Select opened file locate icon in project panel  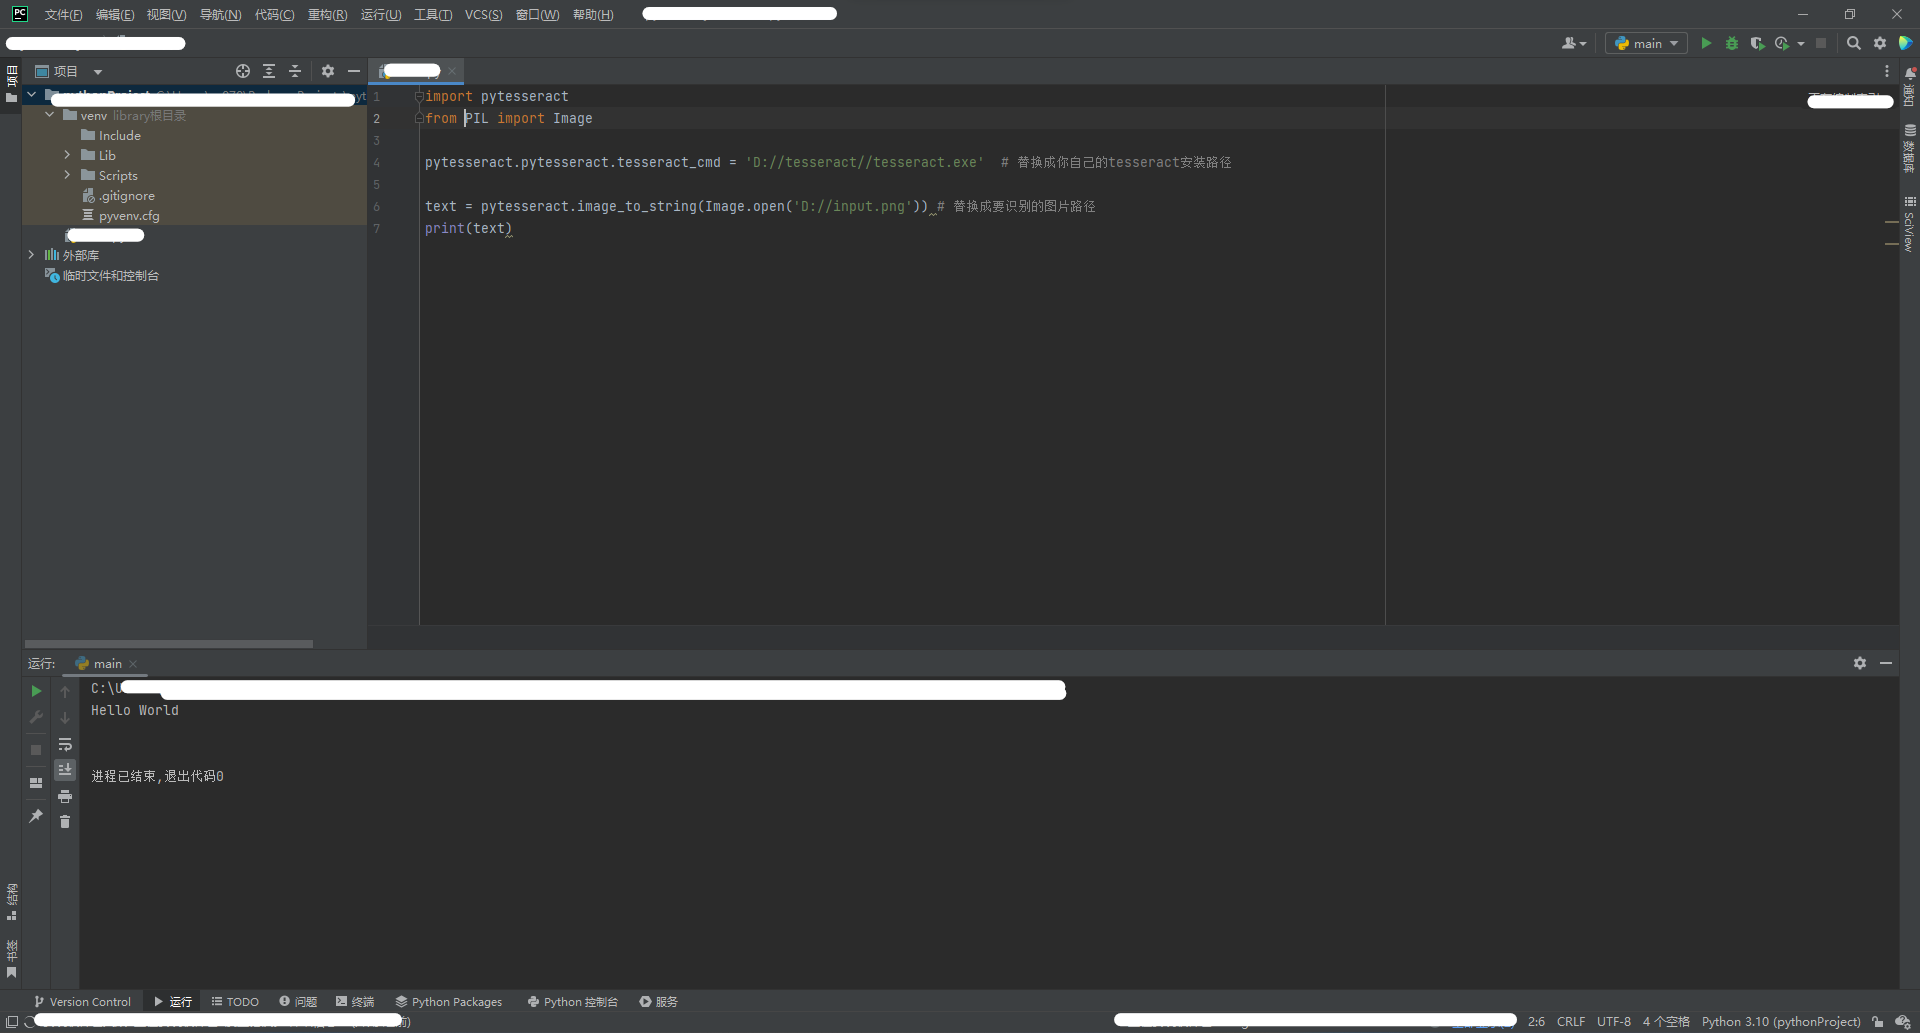click(243, 71)
